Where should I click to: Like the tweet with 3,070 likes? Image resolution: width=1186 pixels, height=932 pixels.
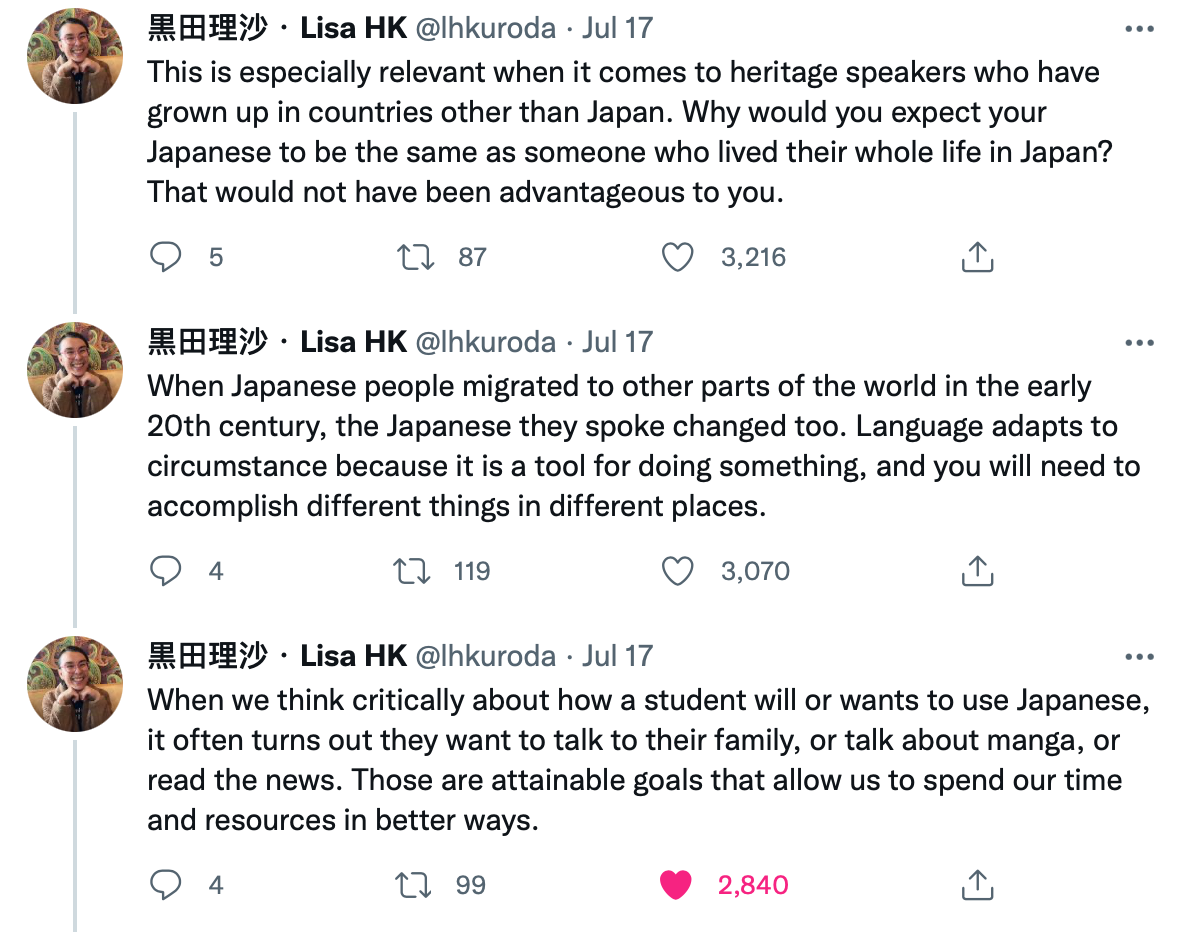point(678,571)
